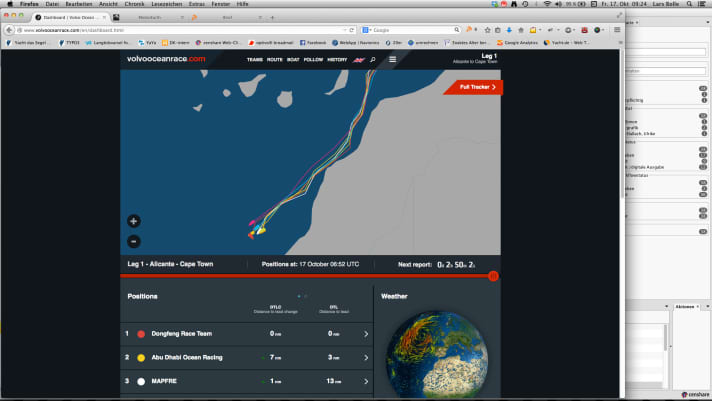Expand MAPFRE row chevron
This screenshot has width=712, height=401.
(366, 381)
